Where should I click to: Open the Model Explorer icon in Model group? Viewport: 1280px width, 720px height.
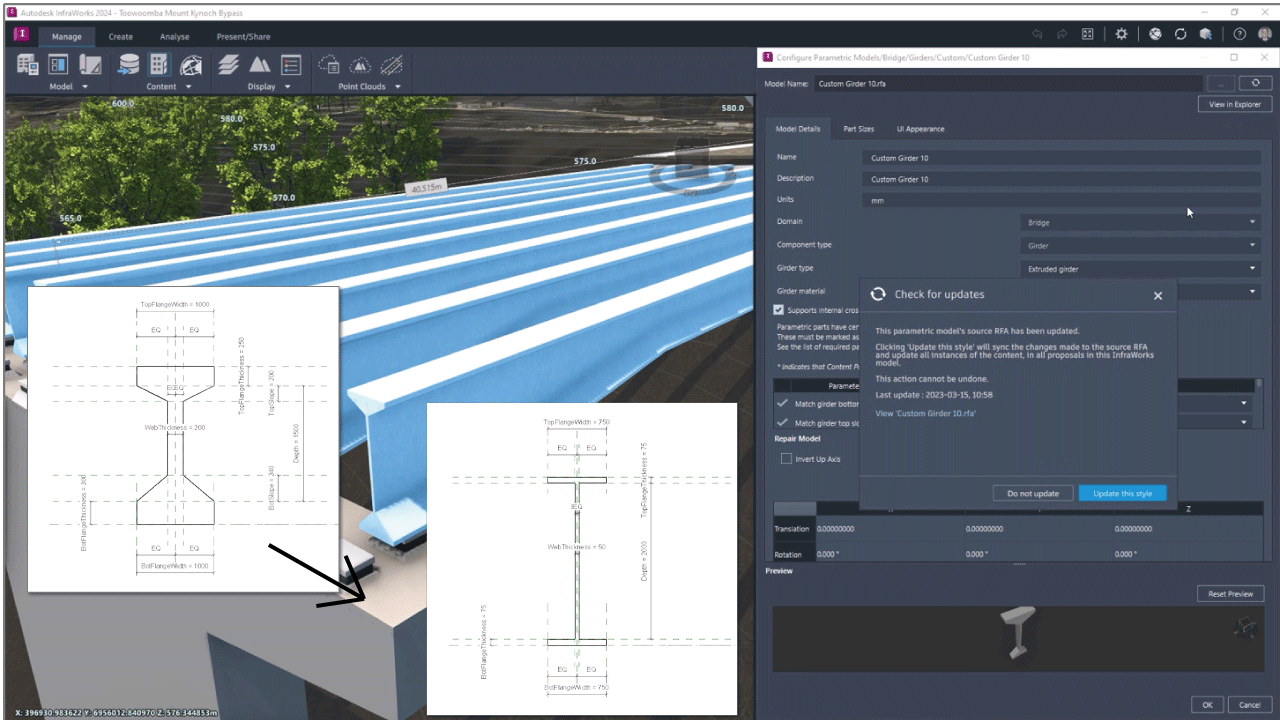tap(27, 65)
